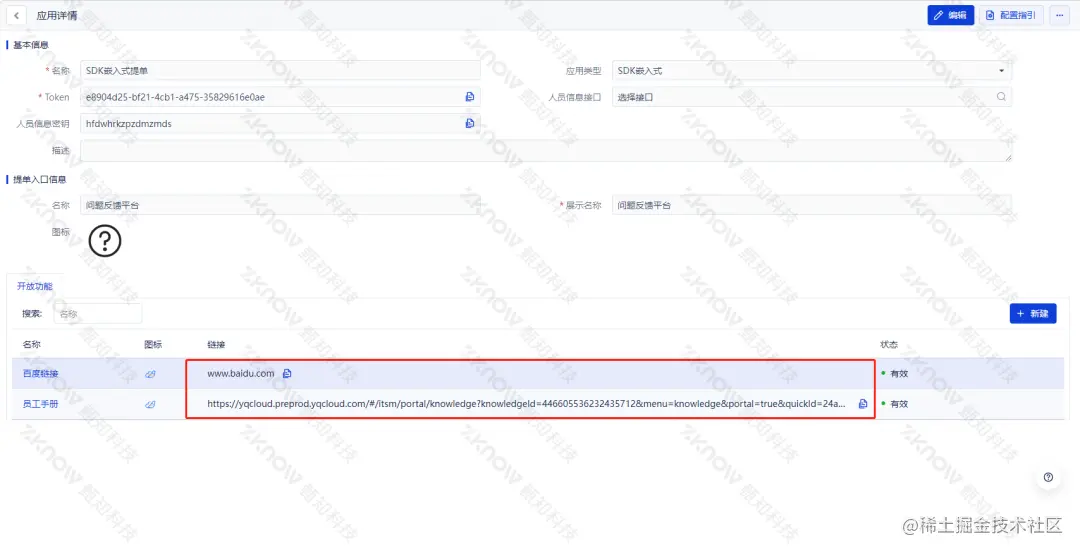The image size is (1080, 553).
Task: Click the www.baidu.com link text
Action: [240, 373]
